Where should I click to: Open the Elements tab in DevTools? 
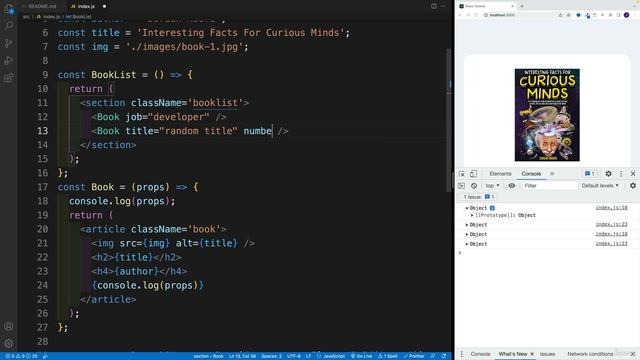(x=500, y=174)
